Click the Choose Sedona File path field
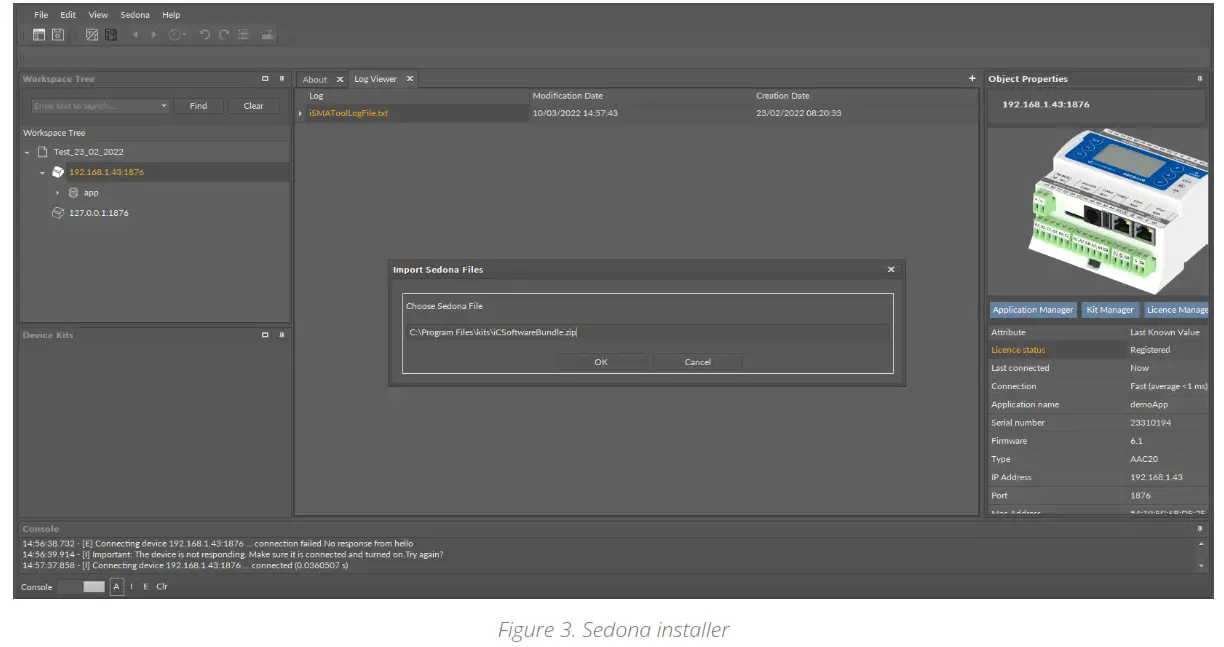This screenshot has width=1224, height=647. point(646,332)
